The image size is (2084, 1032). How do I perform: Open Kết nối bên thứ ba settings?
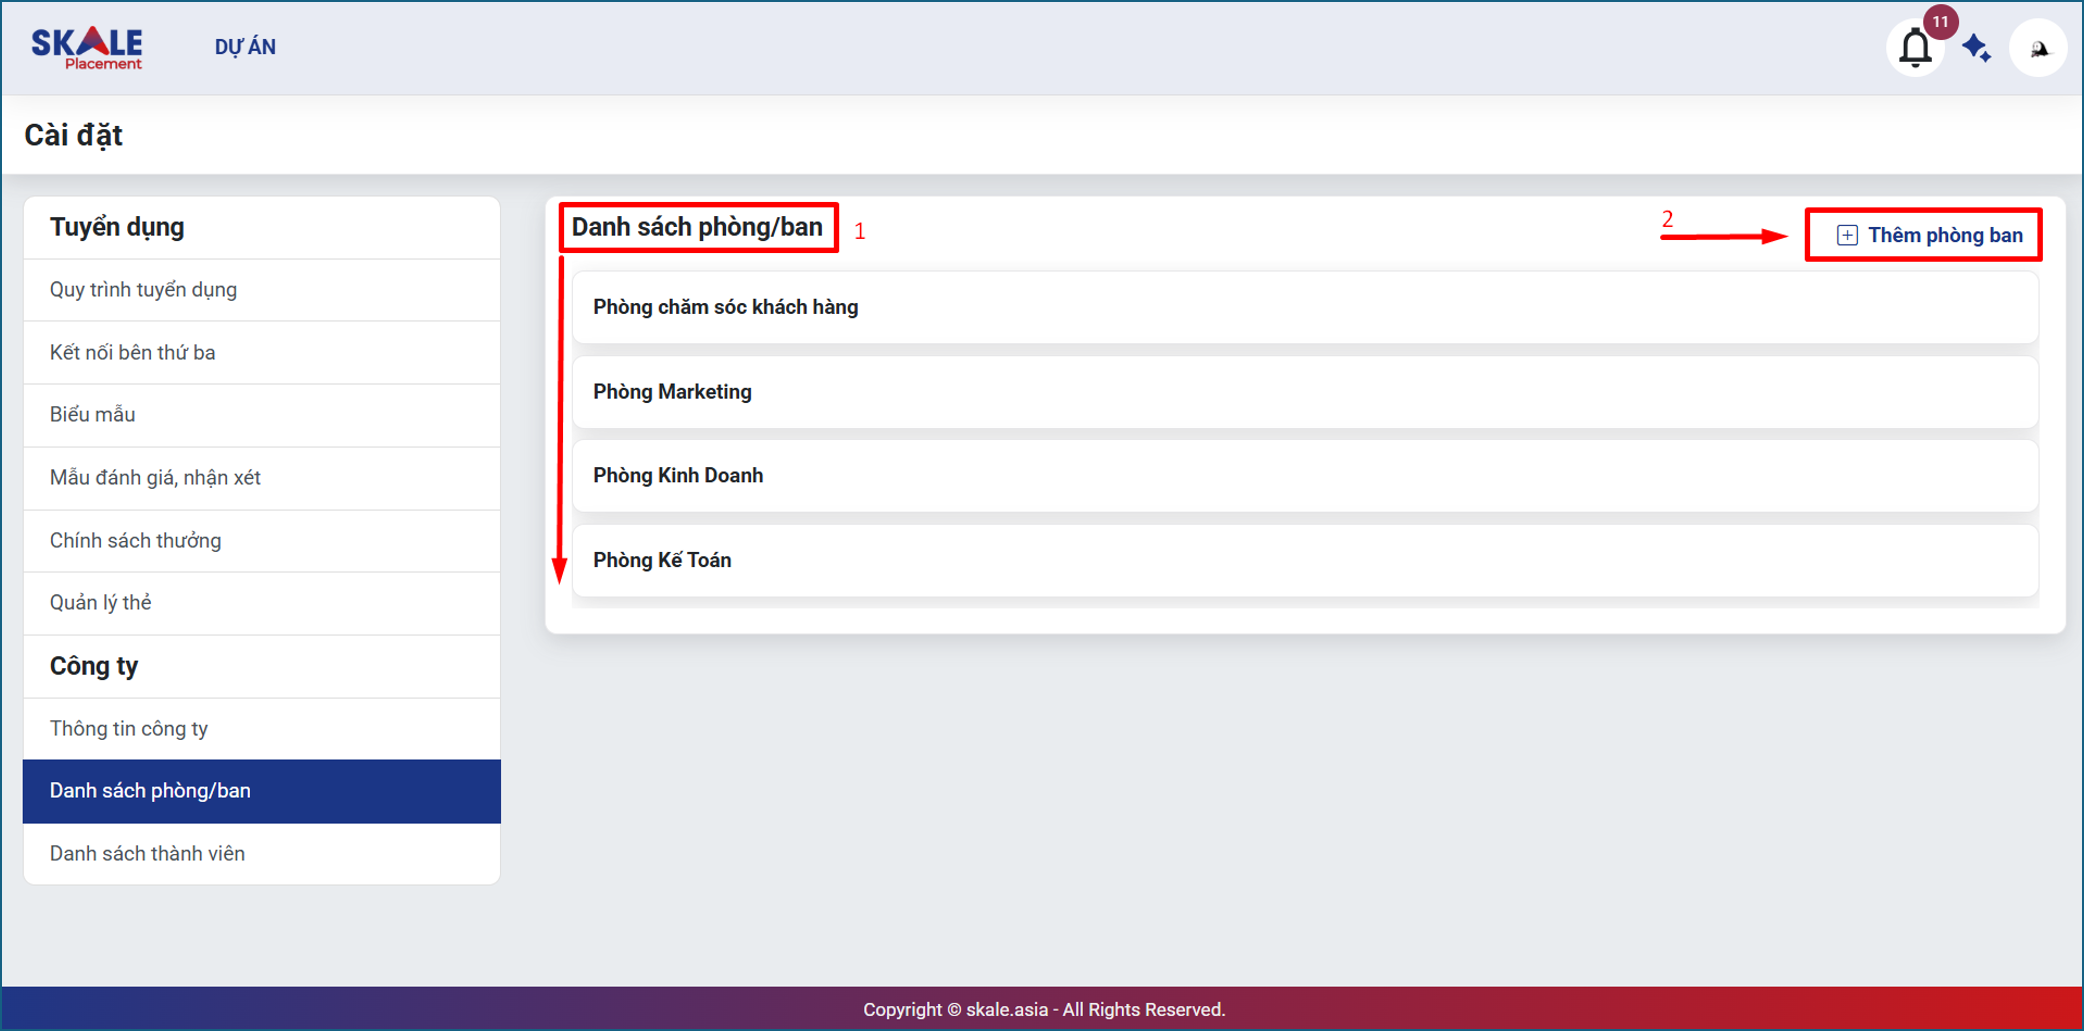133,353
